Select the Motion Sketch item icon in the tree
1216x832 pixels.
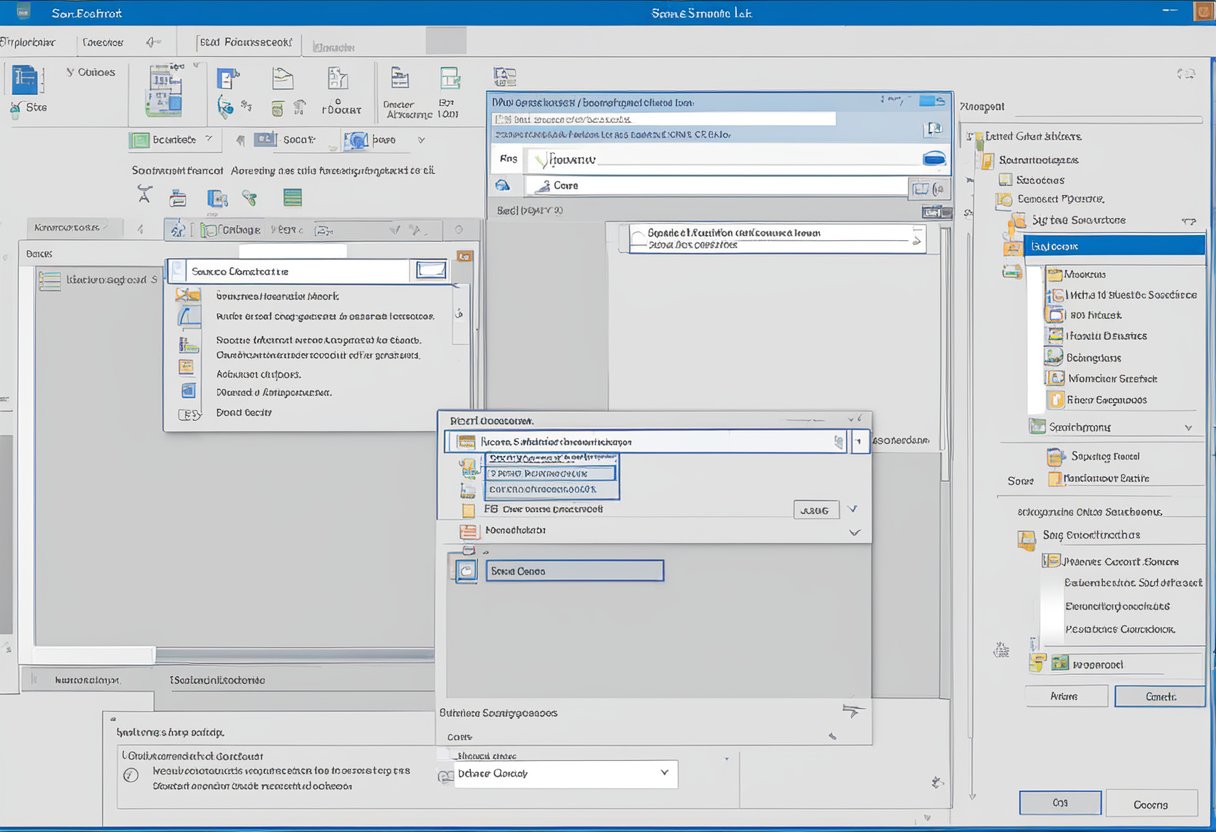pos(1056,377)
